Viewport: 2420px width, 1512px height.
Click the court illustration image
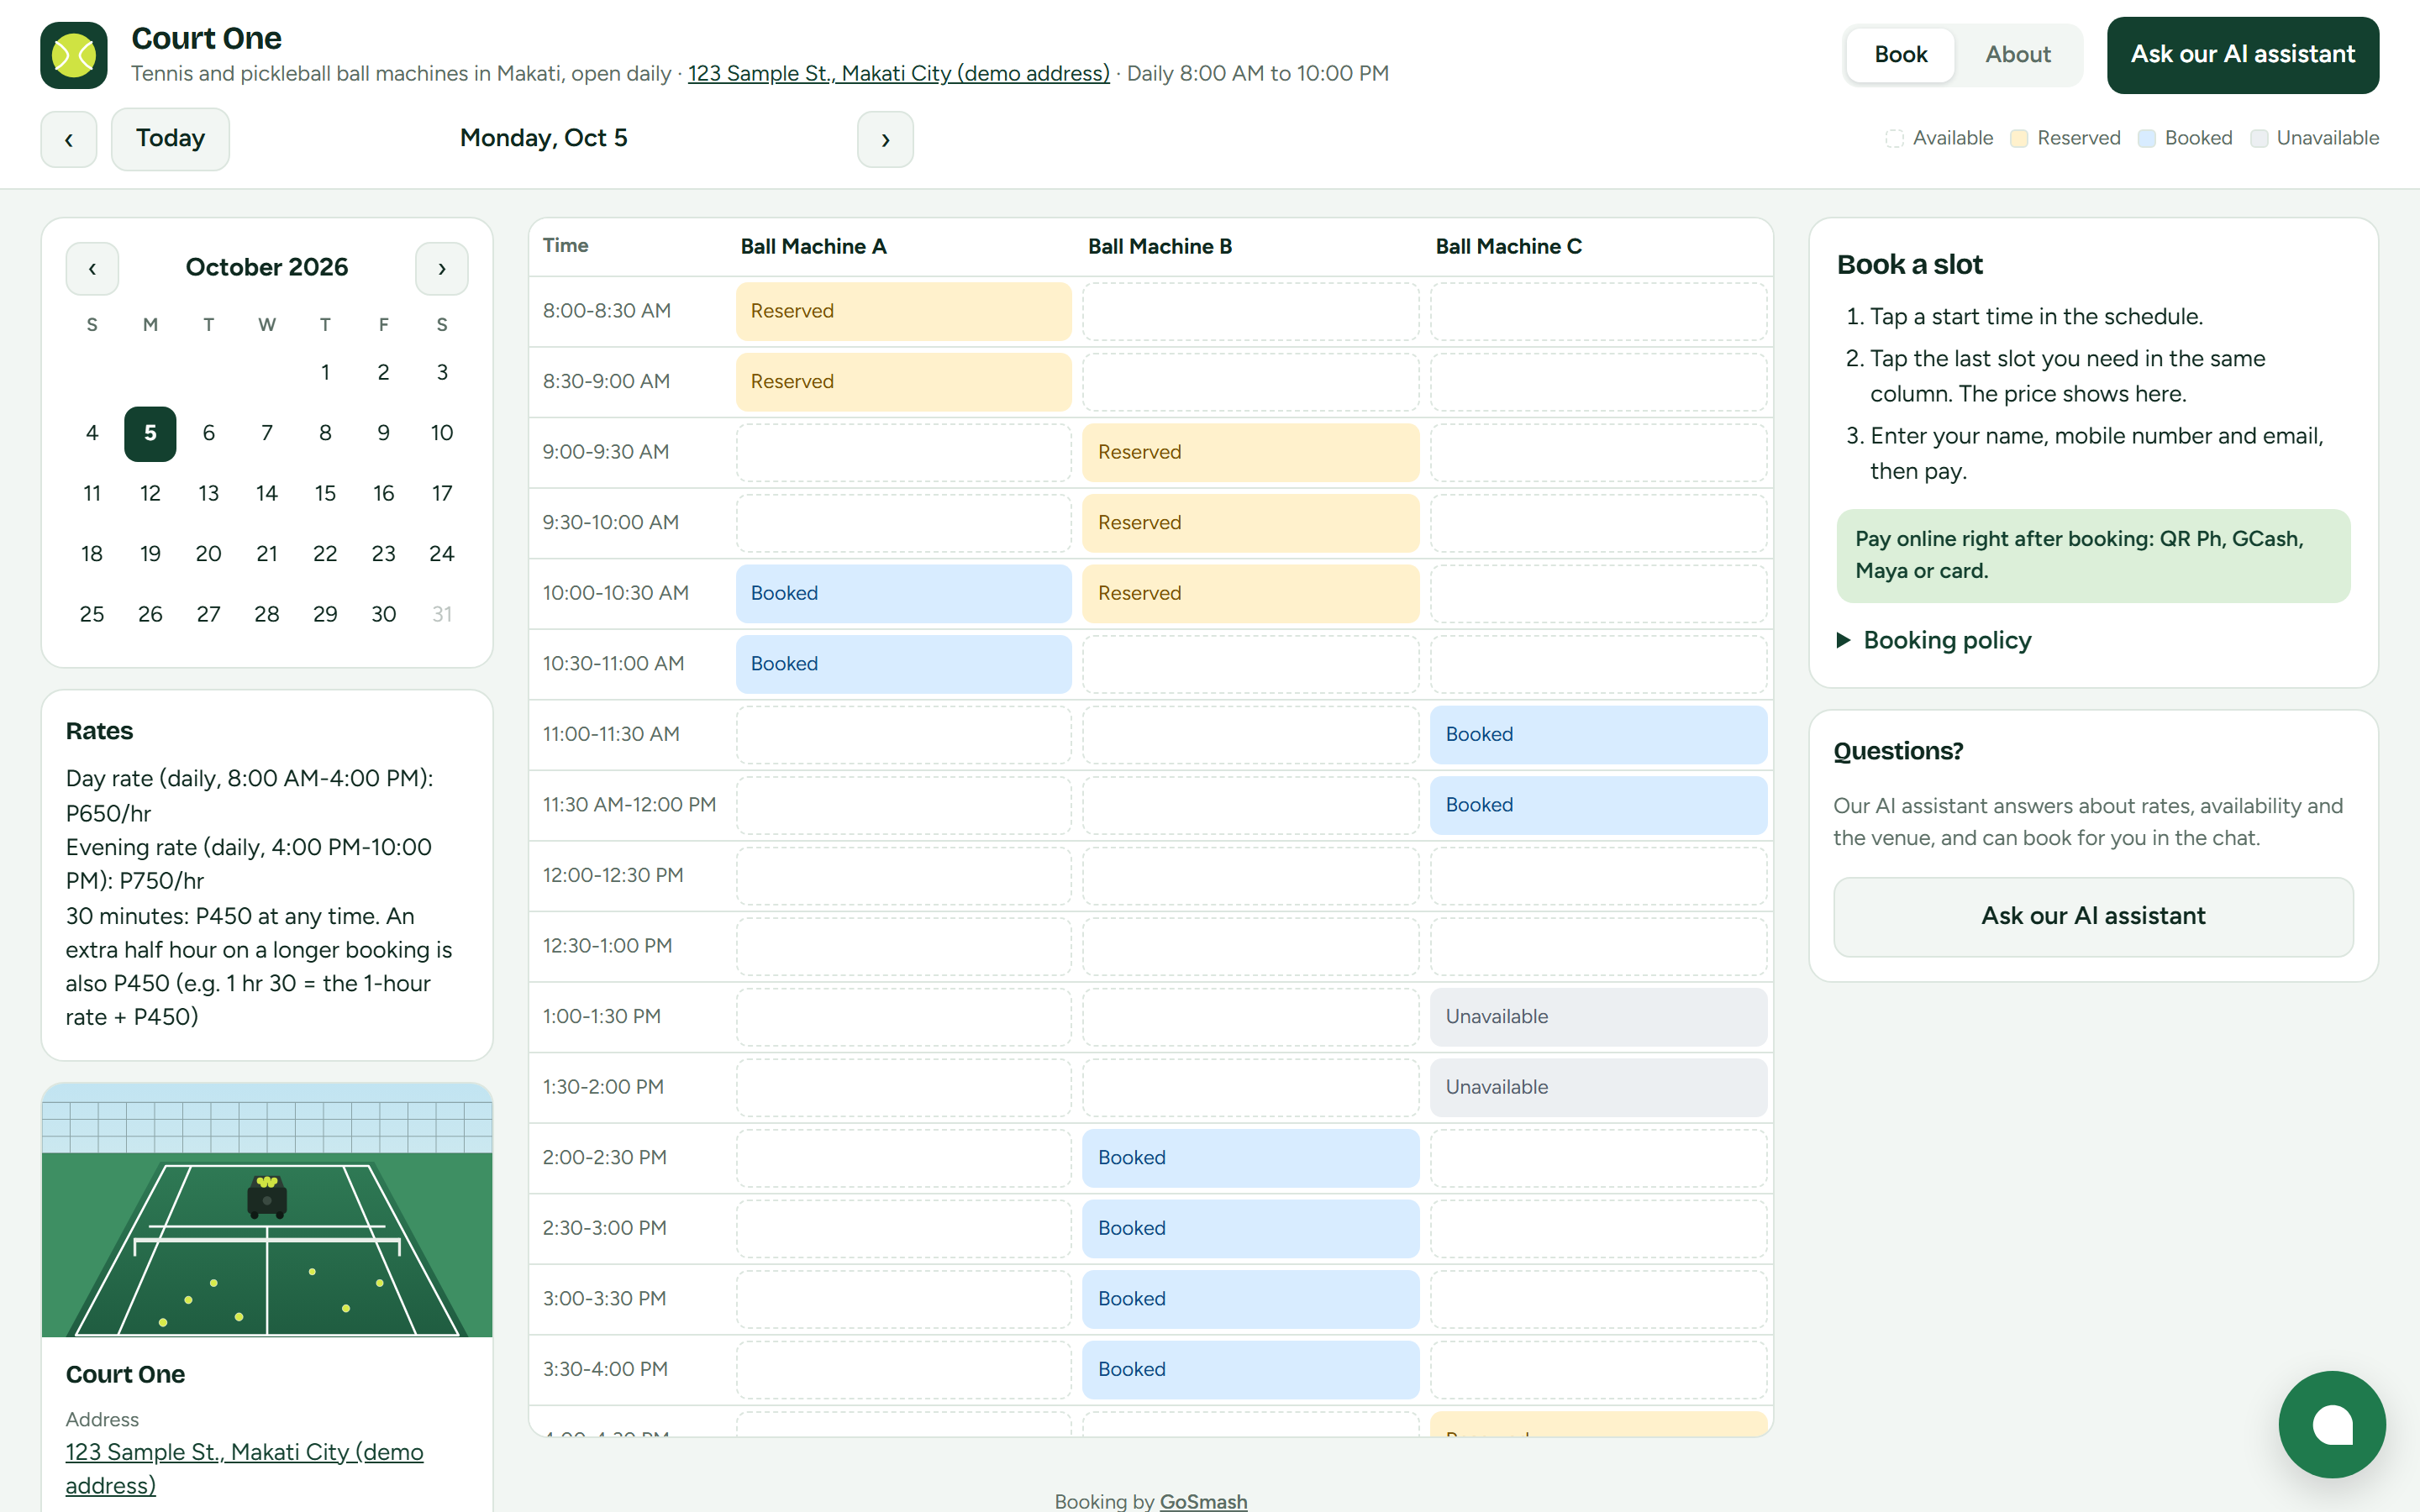click(267, 1210)
